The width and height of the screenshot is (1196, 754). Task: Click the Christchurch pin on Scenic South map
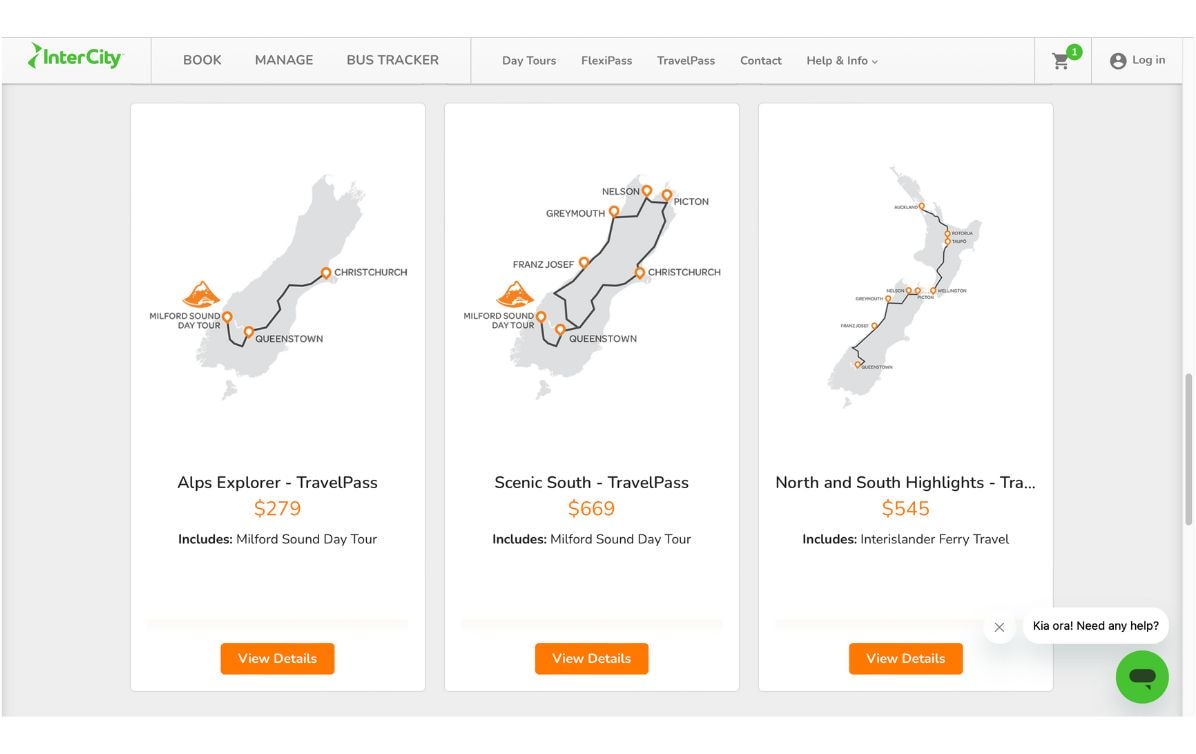[x=640, y=273]
